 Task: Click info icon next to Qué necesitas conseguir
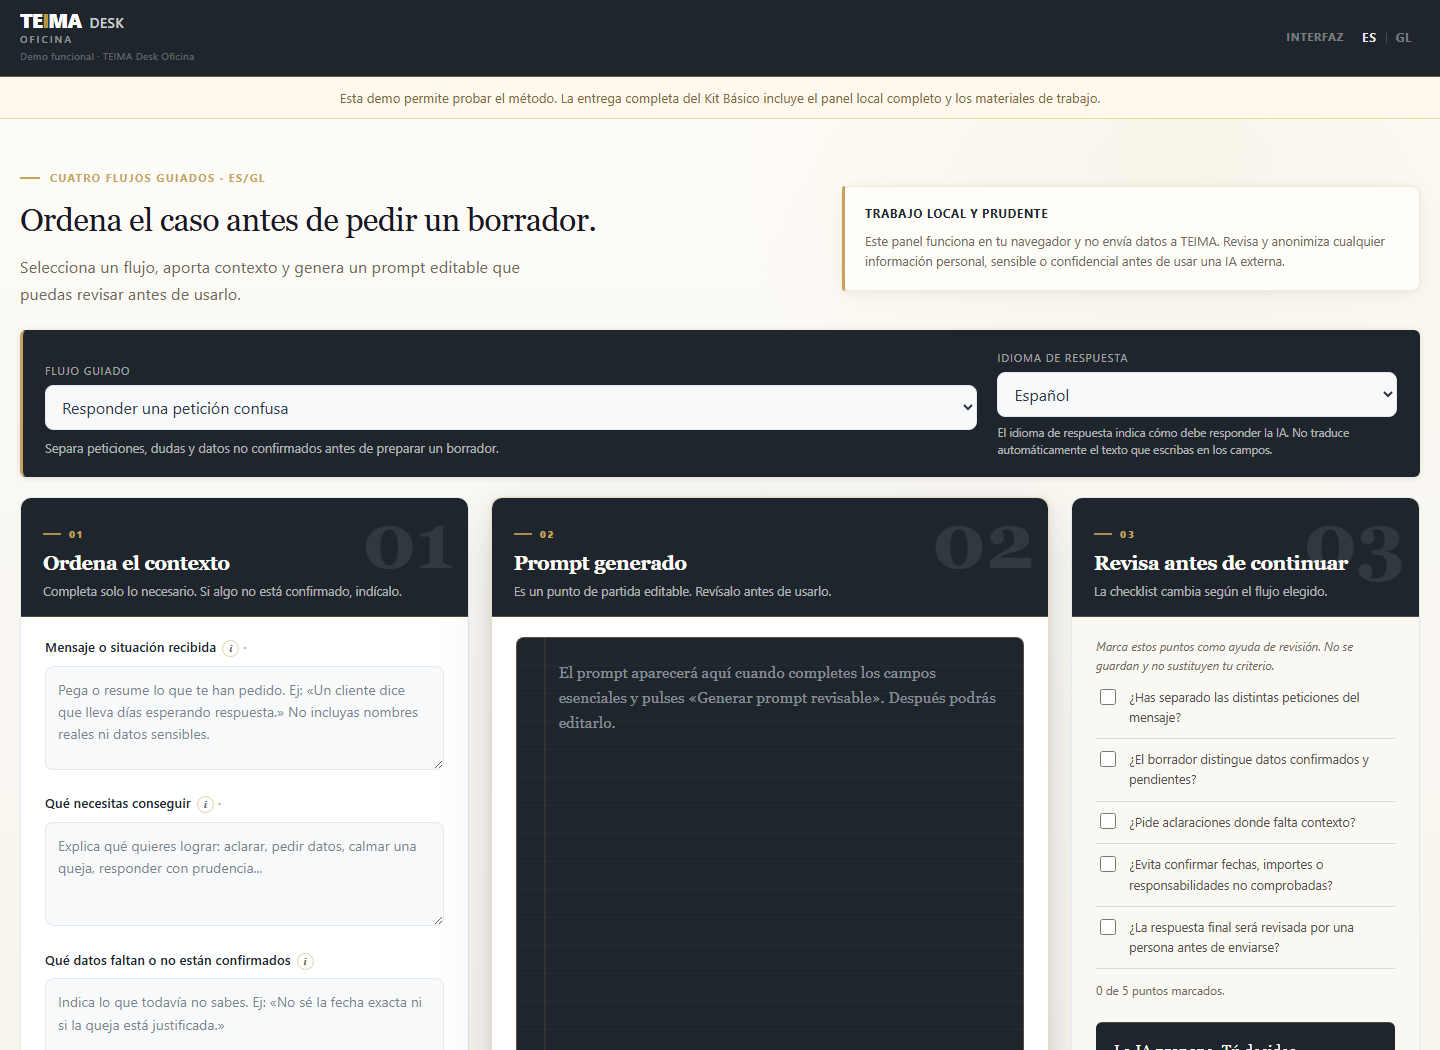point(205,804)
